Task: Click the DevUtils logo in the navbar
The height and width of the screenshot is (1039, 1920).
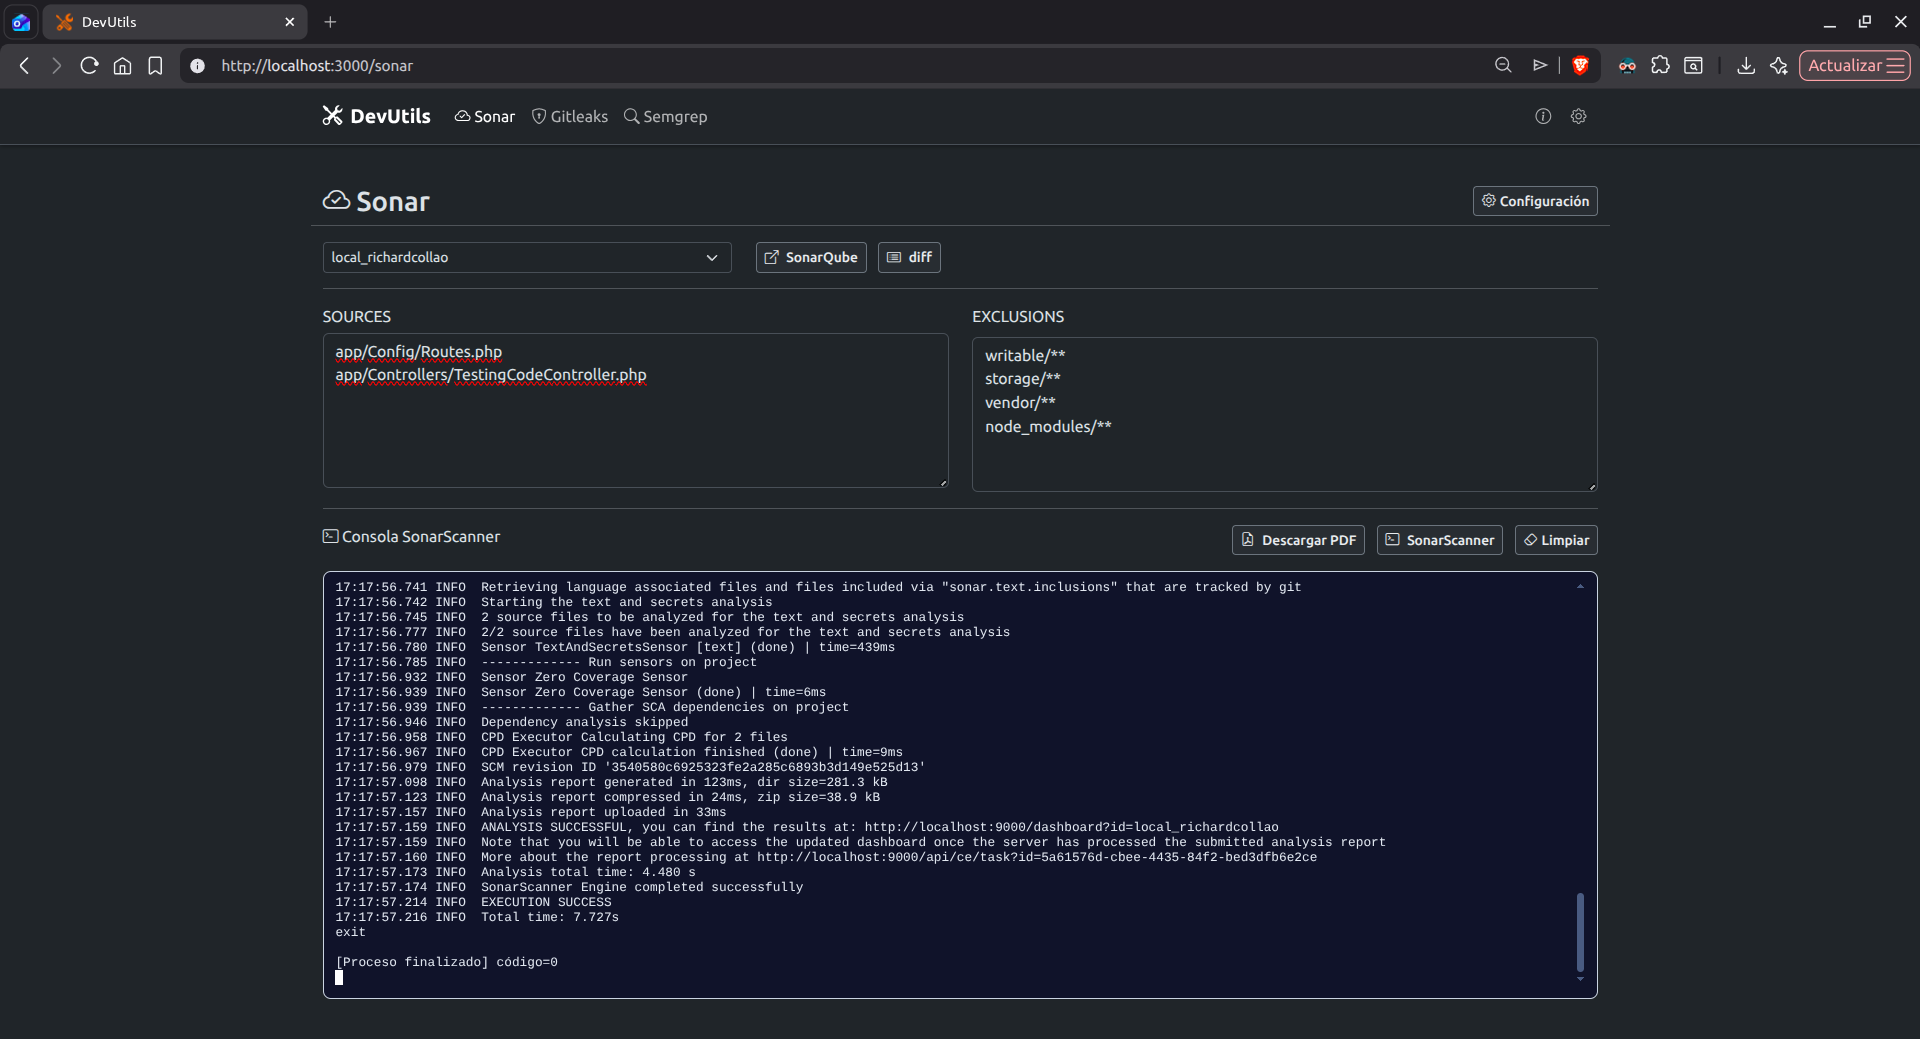Action: pyautogui.click(x=376, y=116)
